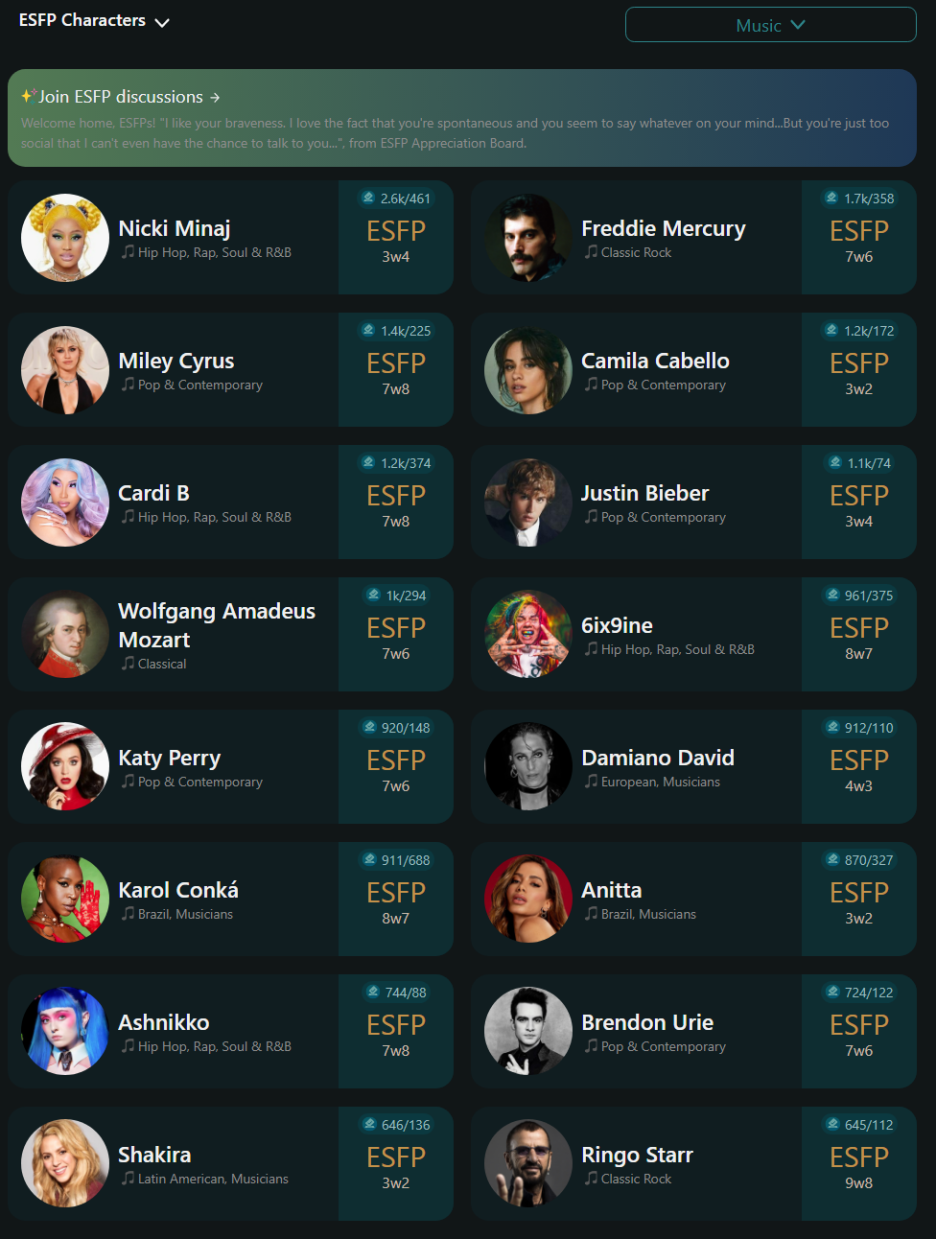Click the music note icon under Camila Cabello
The height and width of the screenshot is (1239, 936).
click(590, 384)
